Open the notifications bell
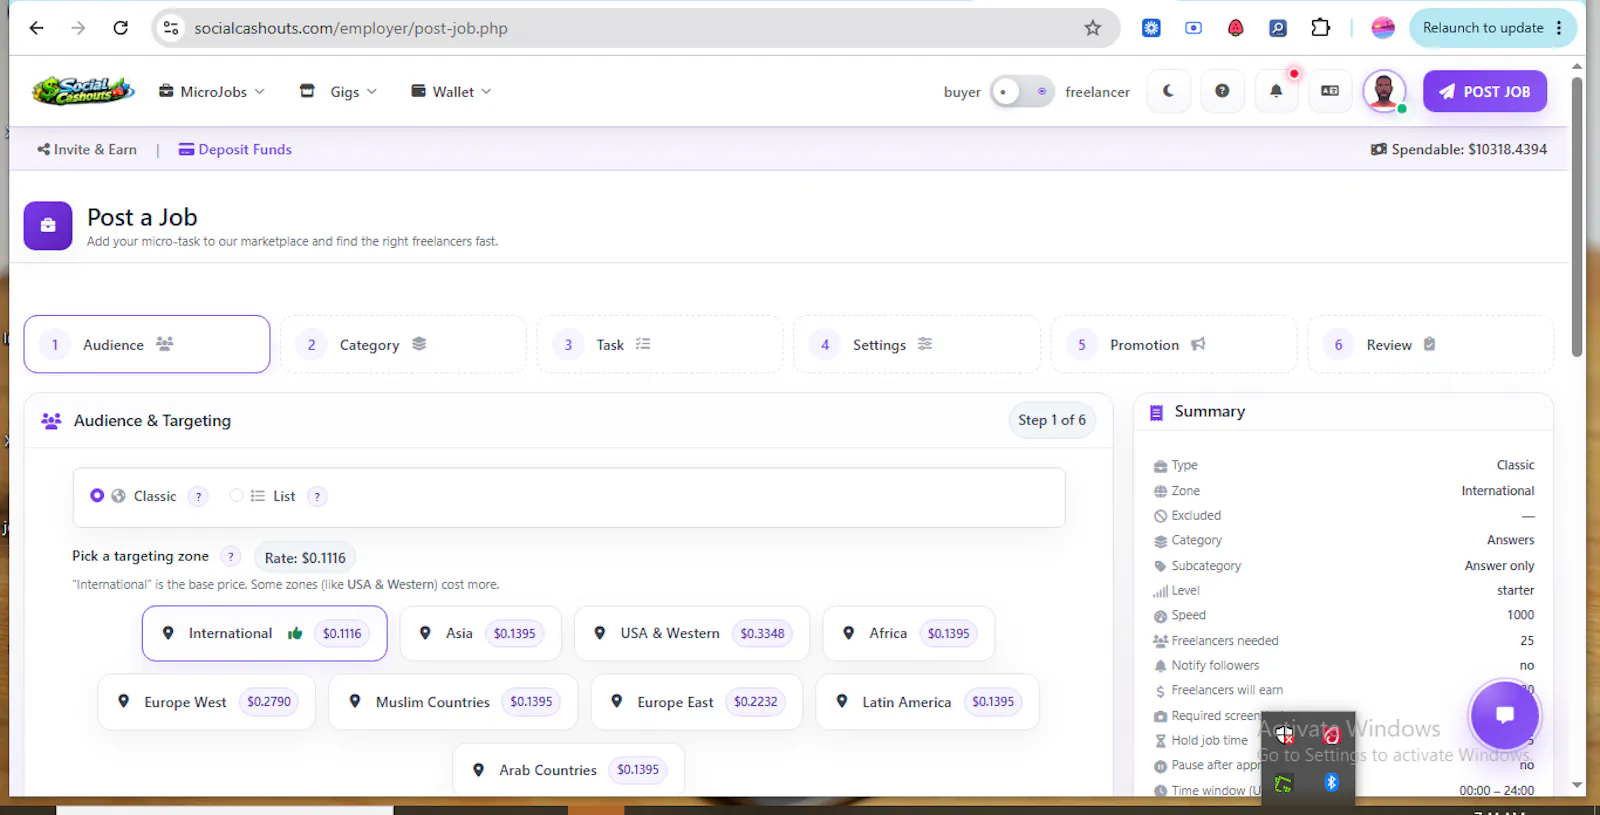Image resolution: width=1600 pixels, height=815 pixels. 1276,91
